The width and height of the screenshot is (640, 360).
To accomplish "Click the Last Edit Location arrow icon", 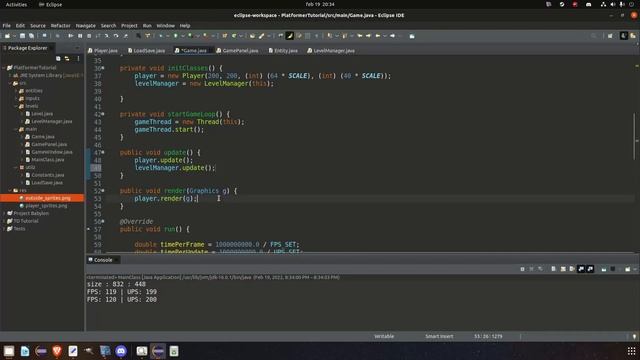I will (360, 36).
